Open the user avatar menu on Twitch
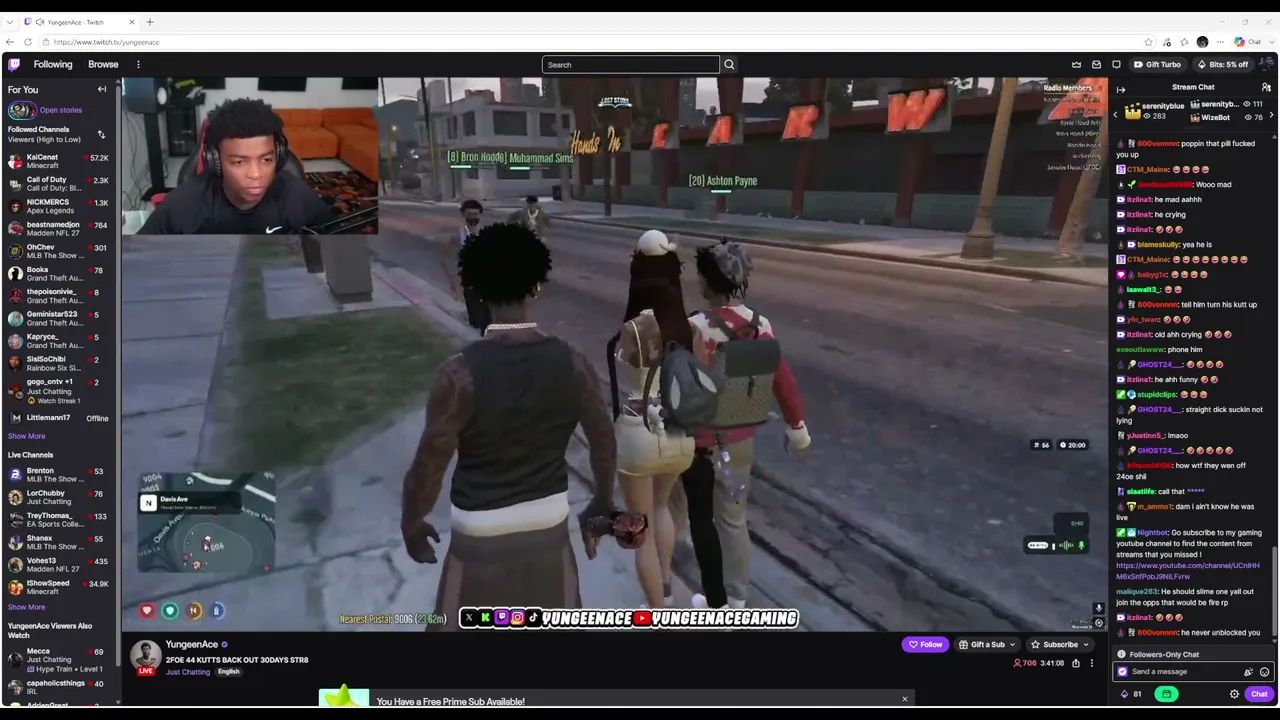This screenshot has height=720, width=1280. [x=1266, y=64]
